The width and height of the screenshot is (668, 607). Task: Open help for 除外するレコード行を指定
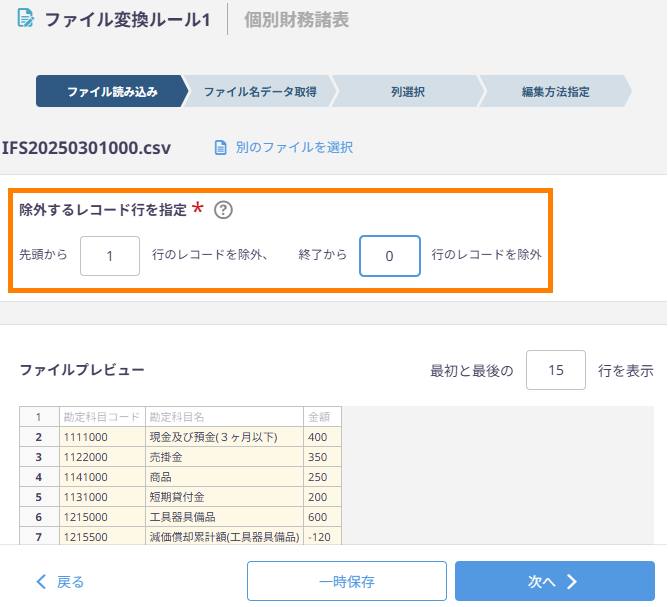223,210
